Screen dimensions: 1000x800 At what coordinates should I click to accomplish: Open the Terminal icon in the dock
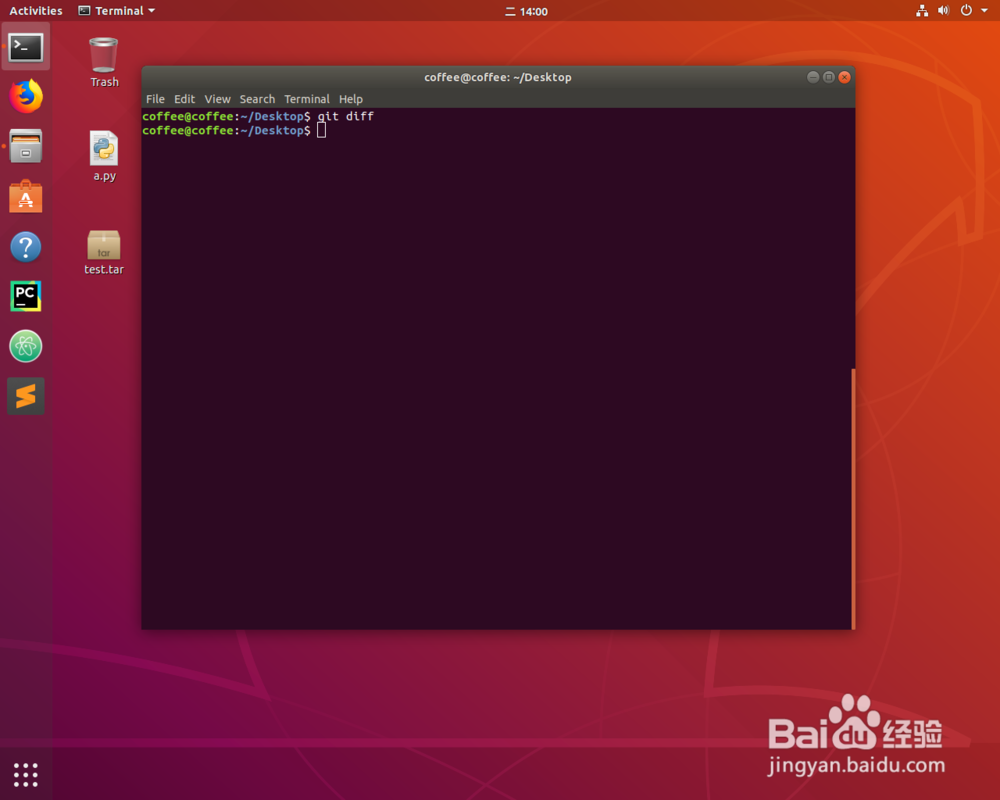(x=26, y=47)
